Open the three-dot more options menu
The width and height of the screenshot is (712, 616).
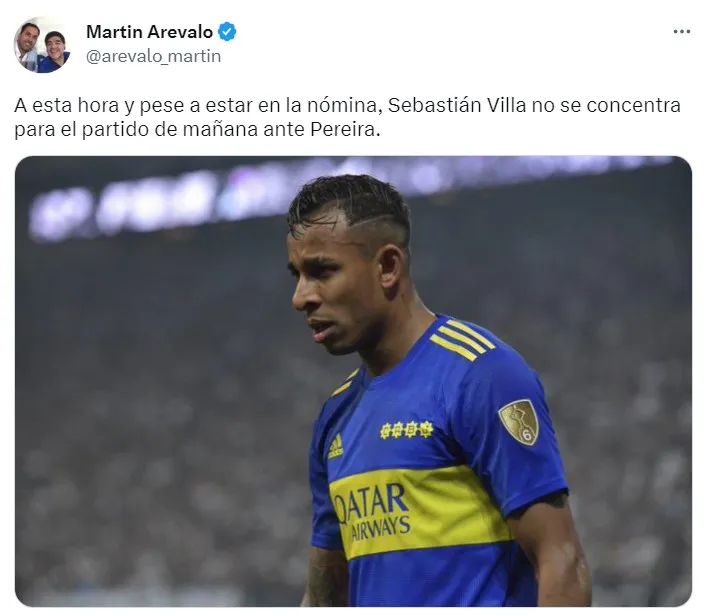[682, 32]
